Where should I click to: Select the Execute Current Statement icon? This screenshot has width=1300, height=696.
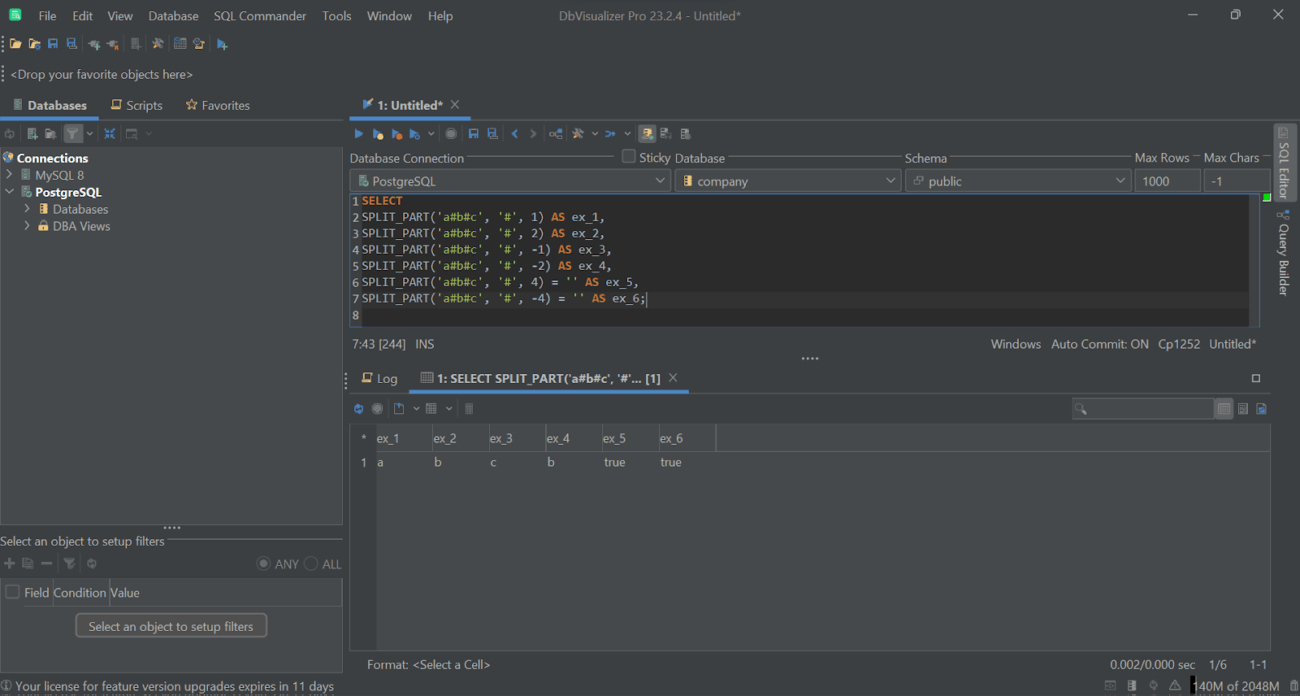point(378,133)
